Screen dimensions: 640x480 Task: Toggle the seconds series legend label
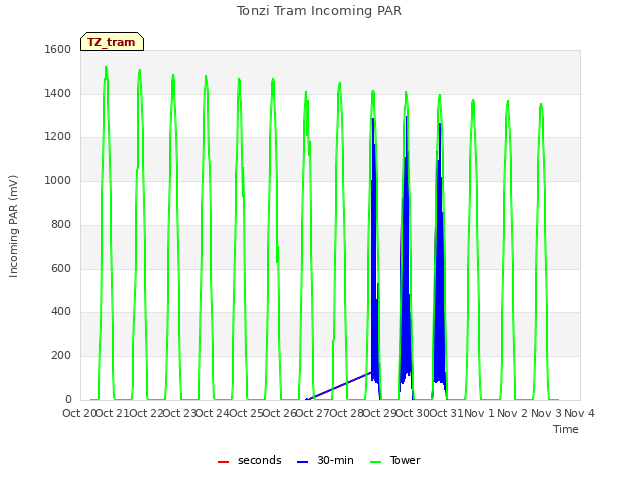click(x=260, y=460)
